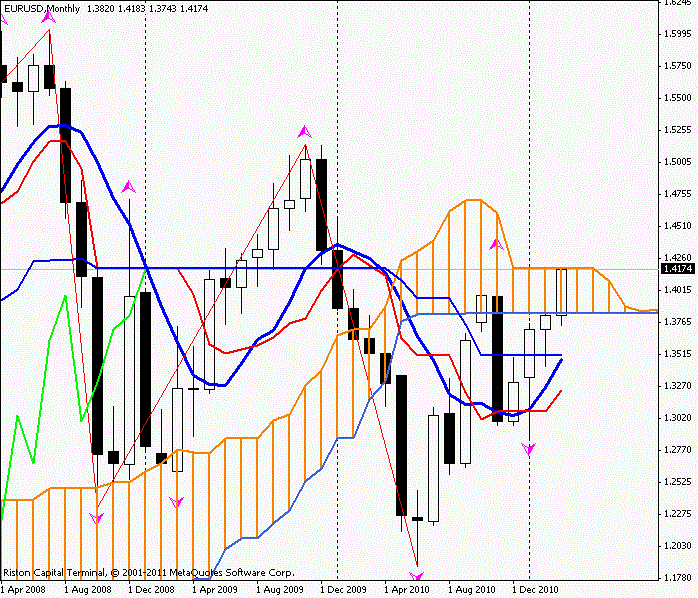Click the 1 Aug 2008 date label
The image size is (698, 598).
[x=88, y=590]
